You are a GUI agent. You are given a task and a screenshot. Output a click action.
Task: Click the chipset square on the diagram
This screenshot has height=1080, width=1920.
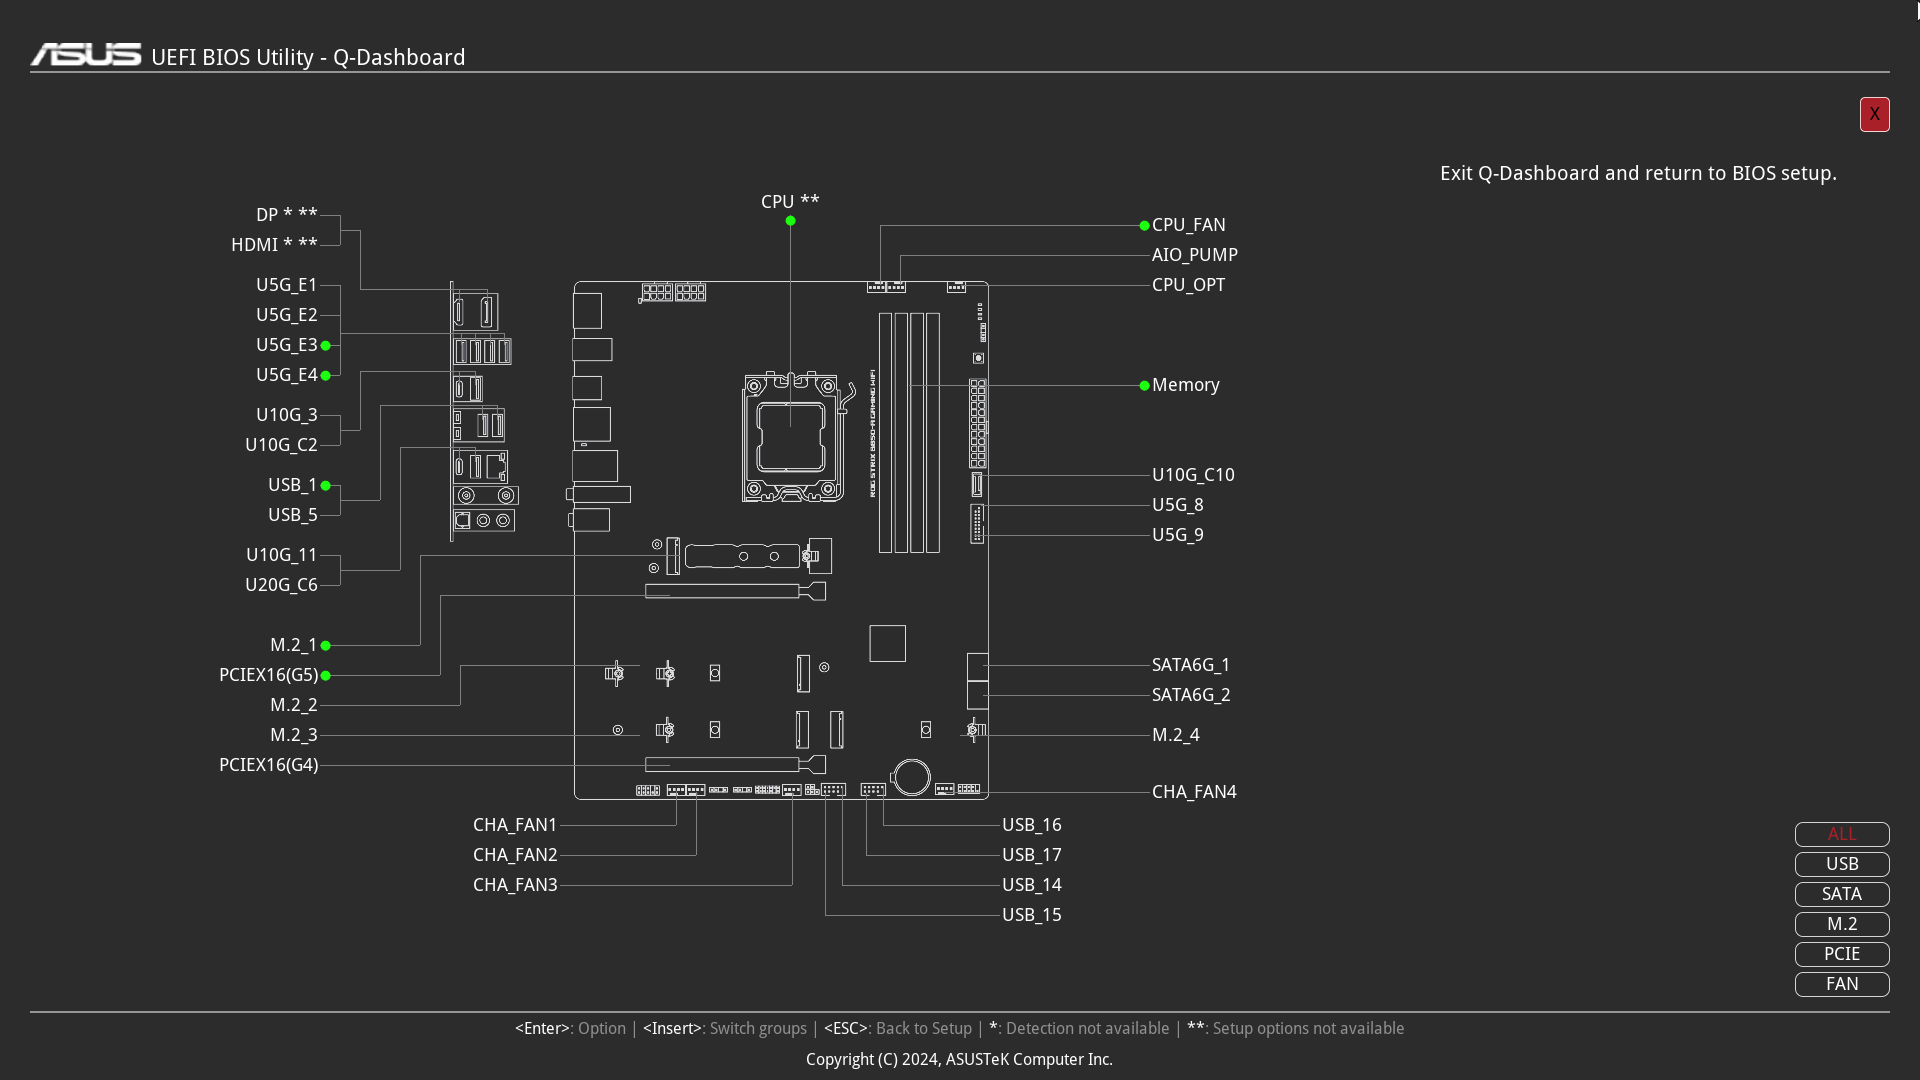pos(887,643)
